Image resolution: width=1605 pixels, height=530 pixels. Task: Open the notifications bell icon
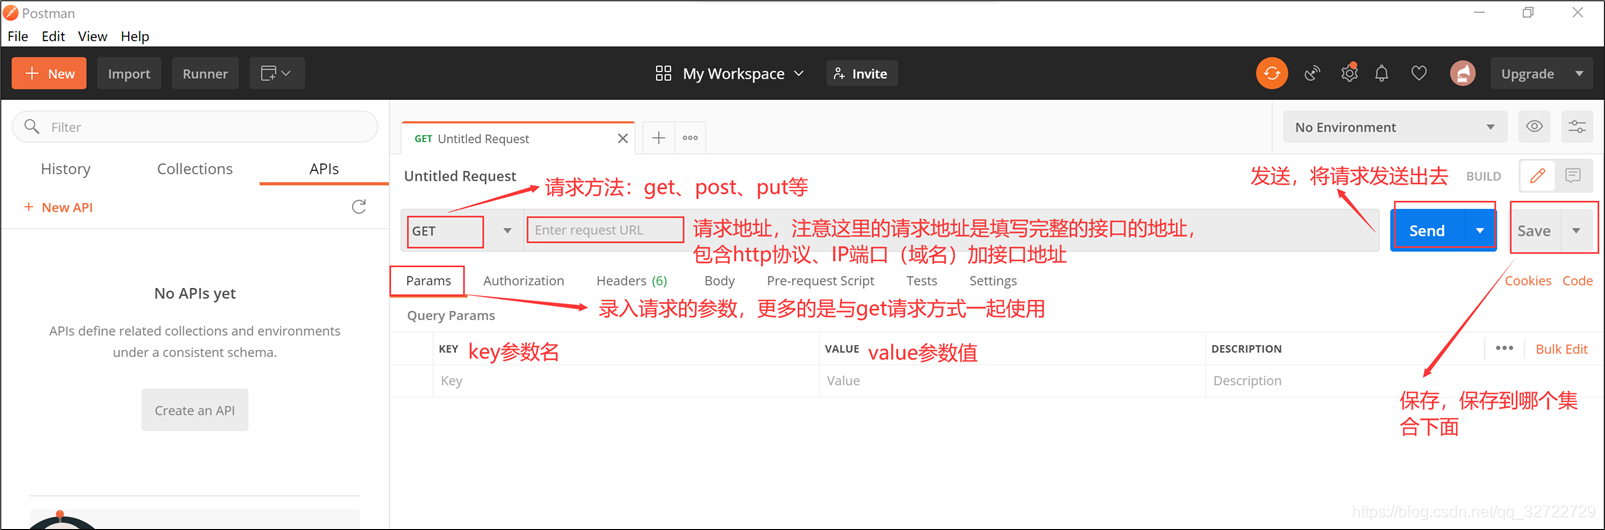(1382, 73)
